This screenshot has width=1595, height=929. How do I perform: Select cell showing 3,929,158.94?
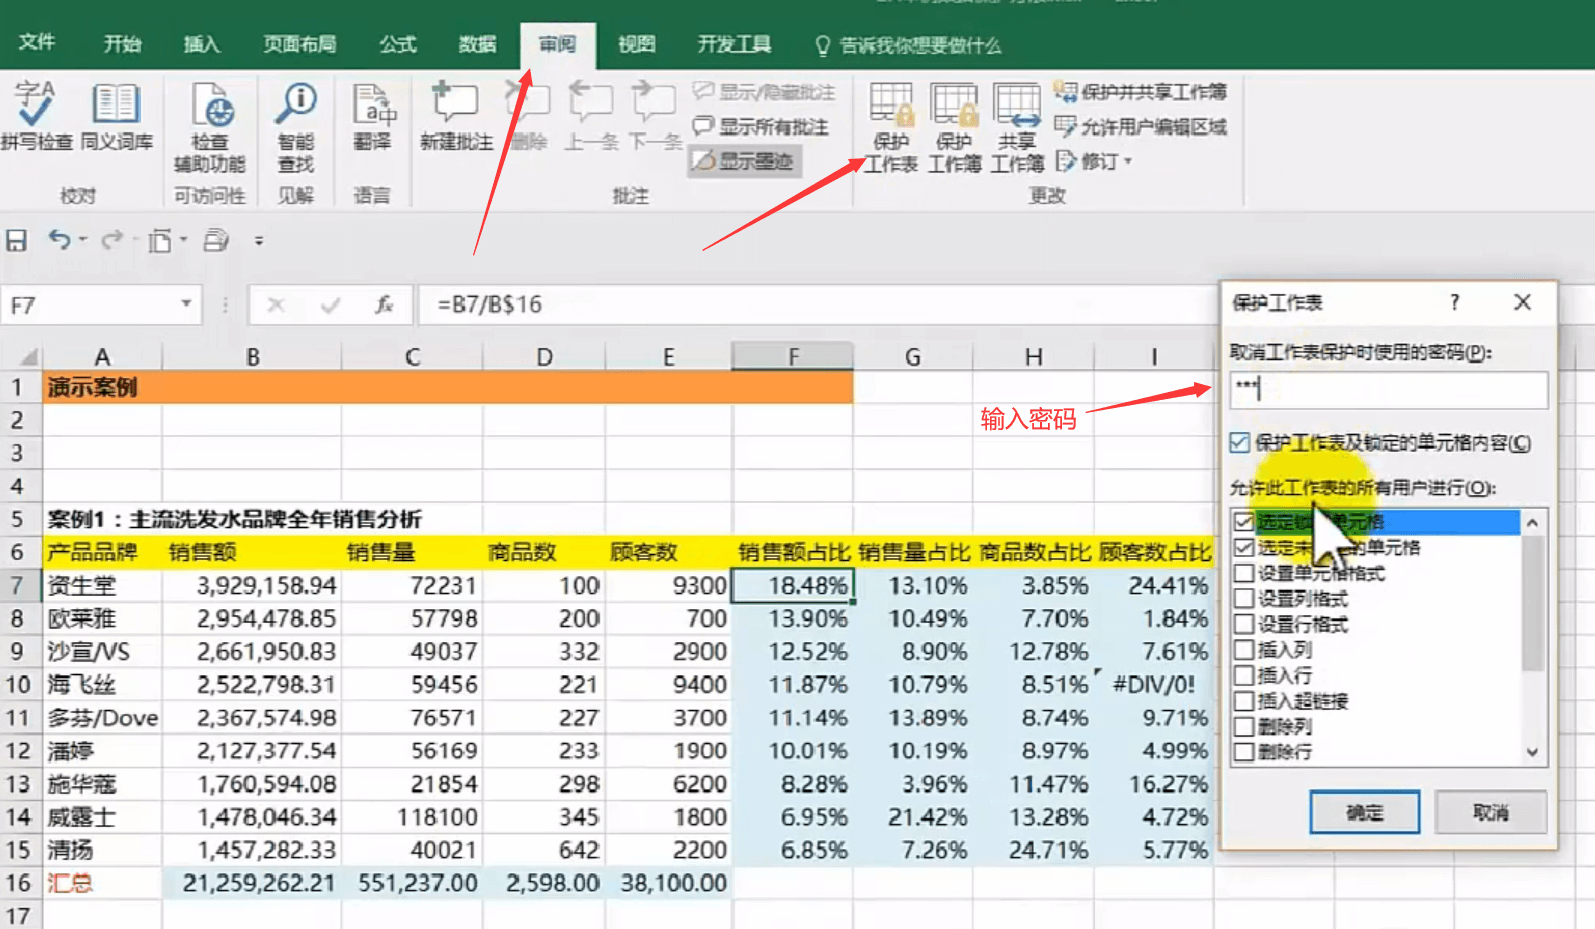(252, 585)
